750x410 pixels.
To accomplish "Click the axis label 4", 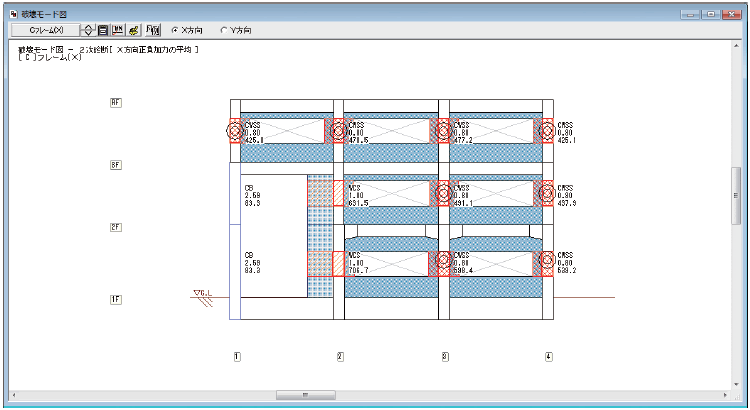I will coord(549,356).
